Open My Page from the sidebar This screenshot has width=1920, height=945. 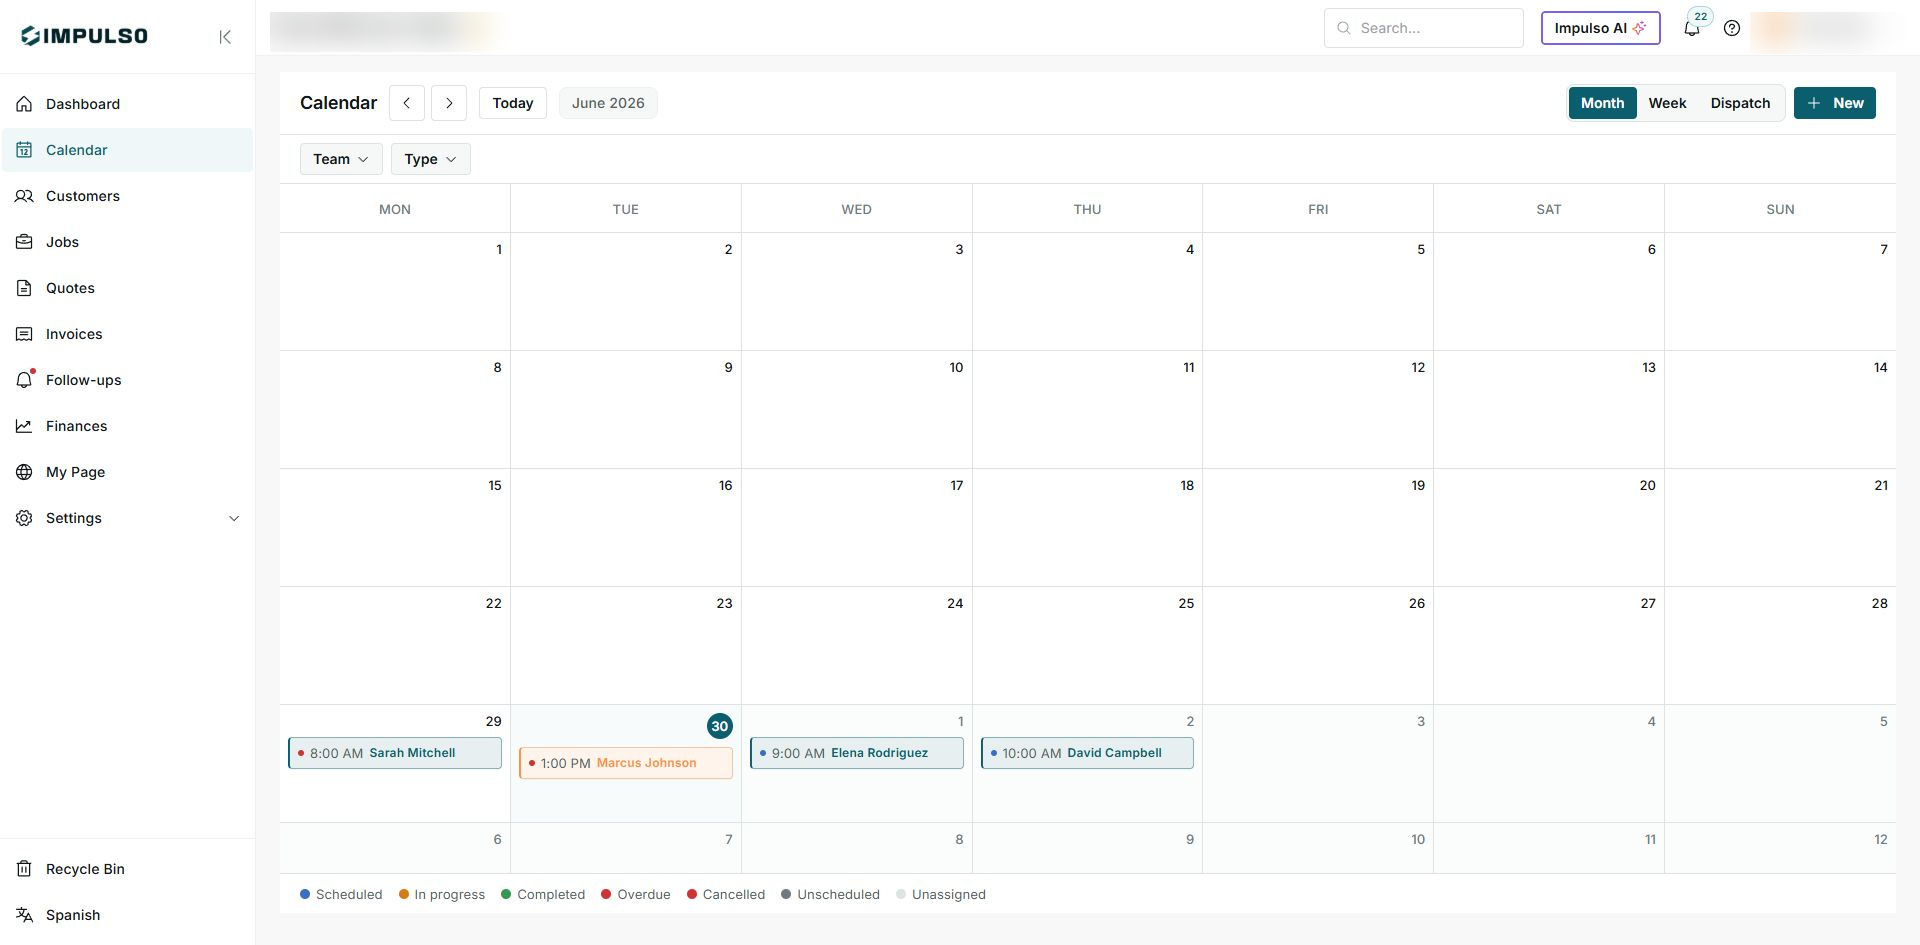[x=127, y=472]
